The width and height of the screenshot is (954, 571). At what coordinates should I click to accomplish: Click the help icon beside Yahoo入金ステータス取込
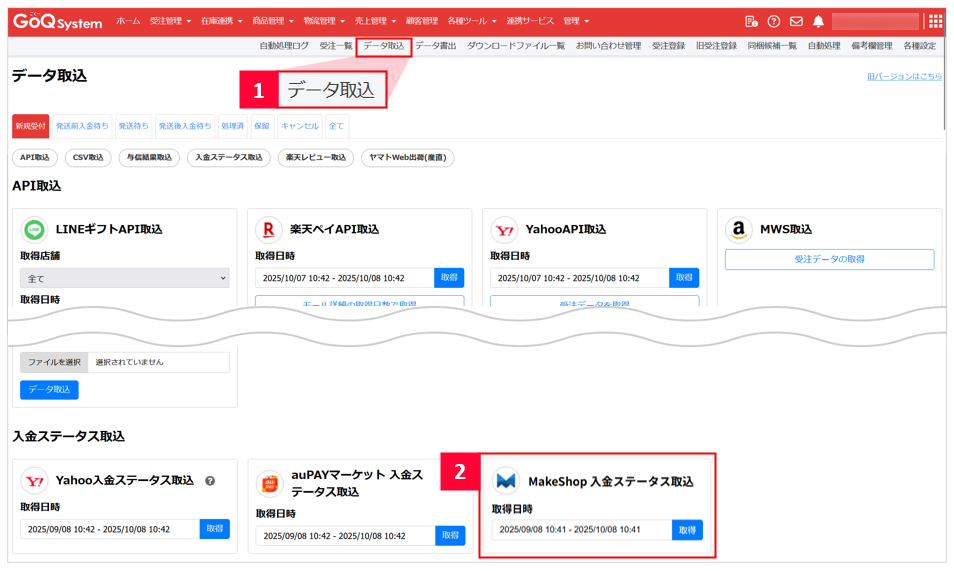point(210,481)
